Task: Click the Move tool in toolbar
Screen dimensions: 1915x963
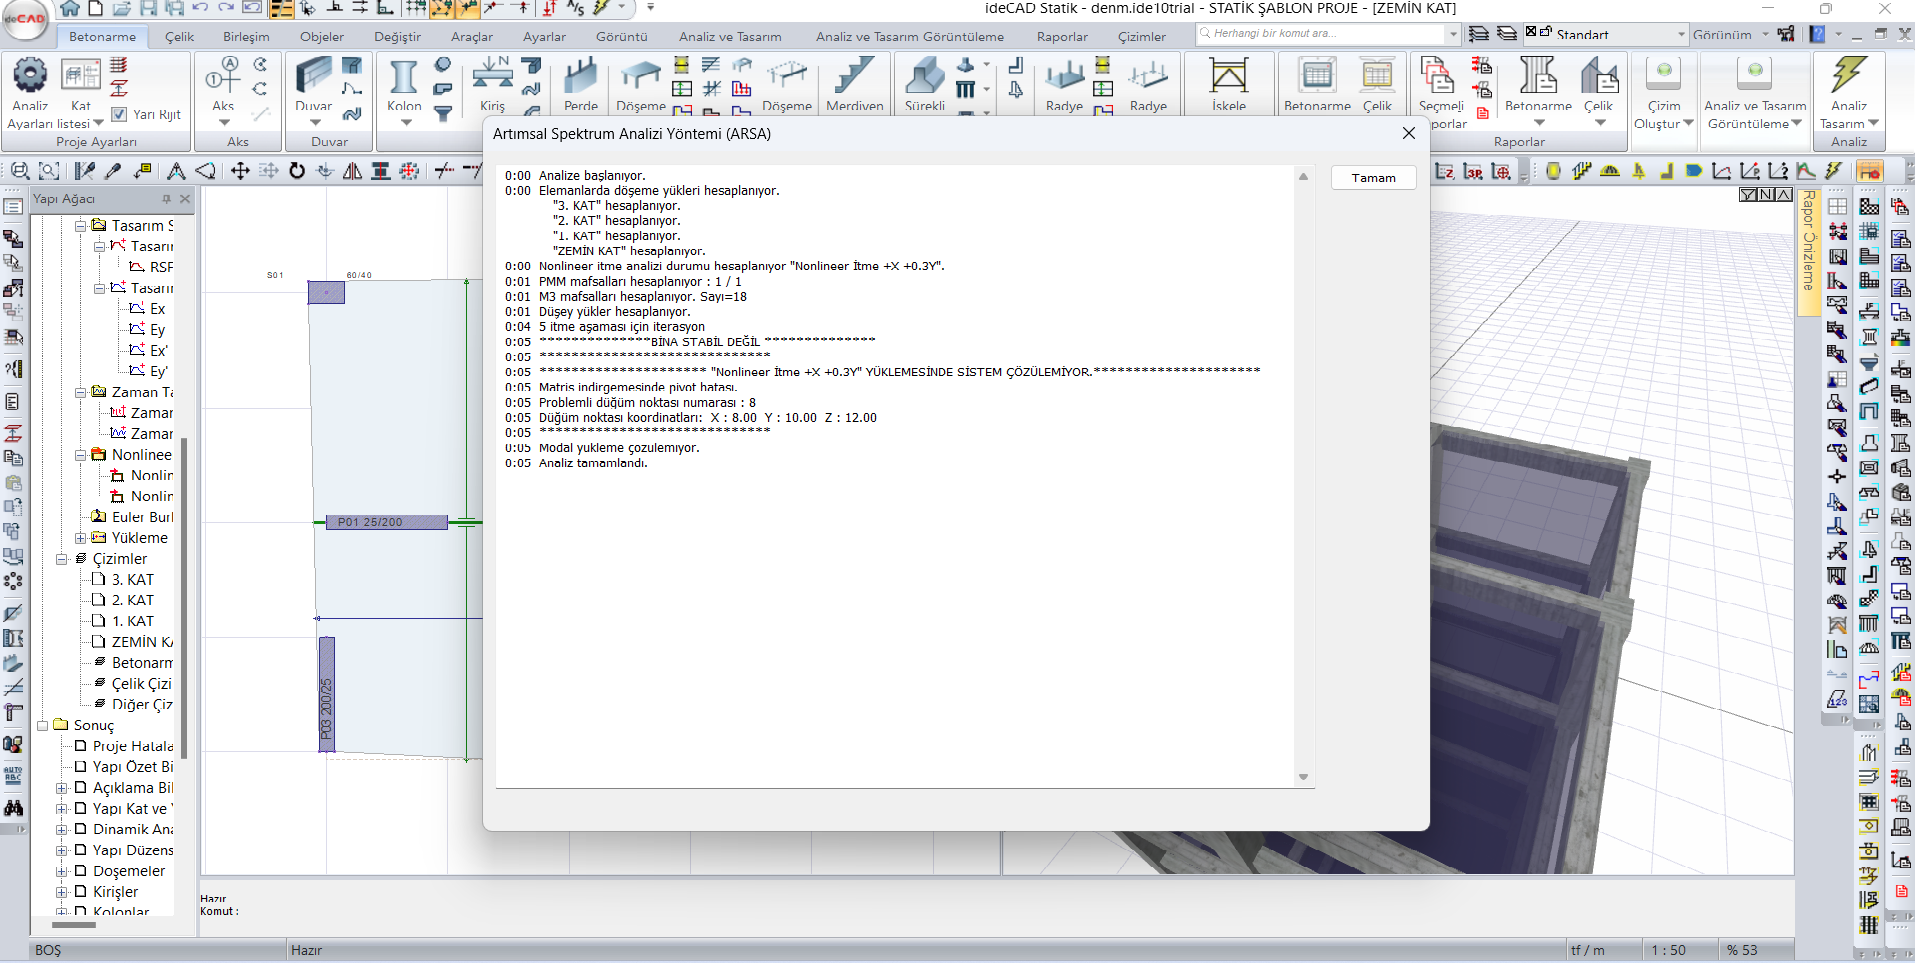Action: (x=240, y=171)
